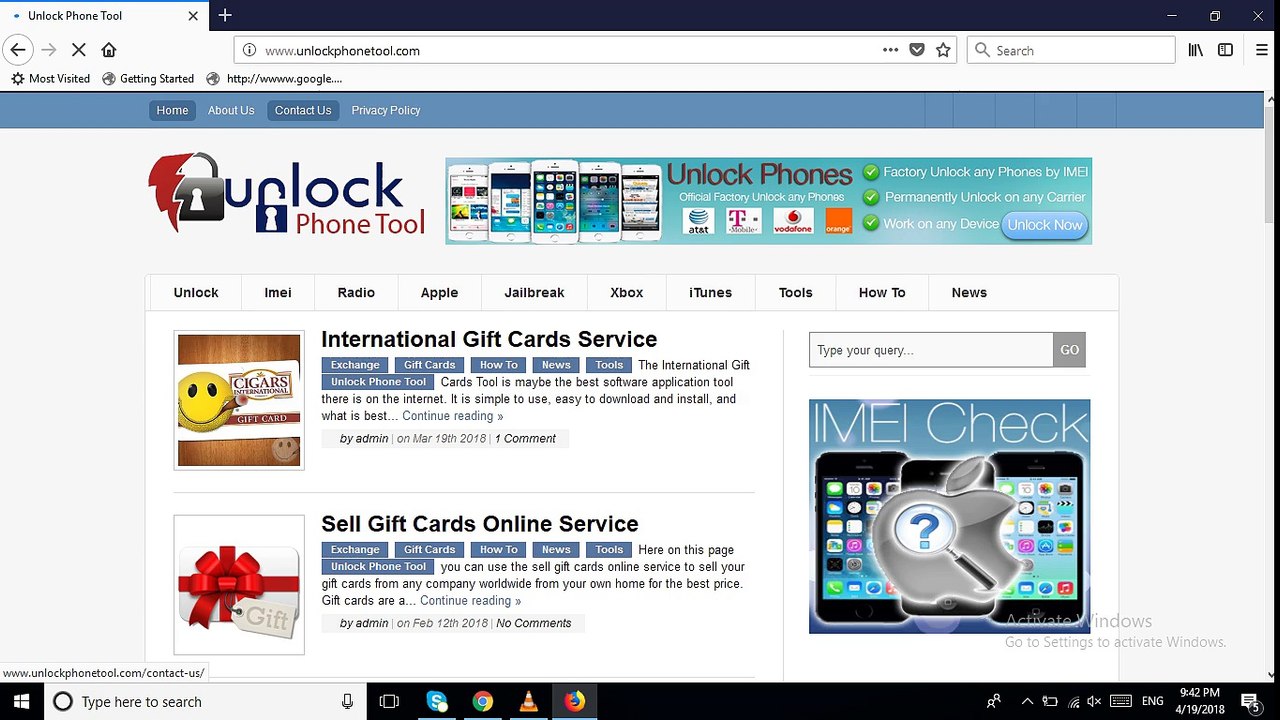The width and height of the screenshot is (1280, 720).
Task: Click the Type your query search field
Action: 931,350
